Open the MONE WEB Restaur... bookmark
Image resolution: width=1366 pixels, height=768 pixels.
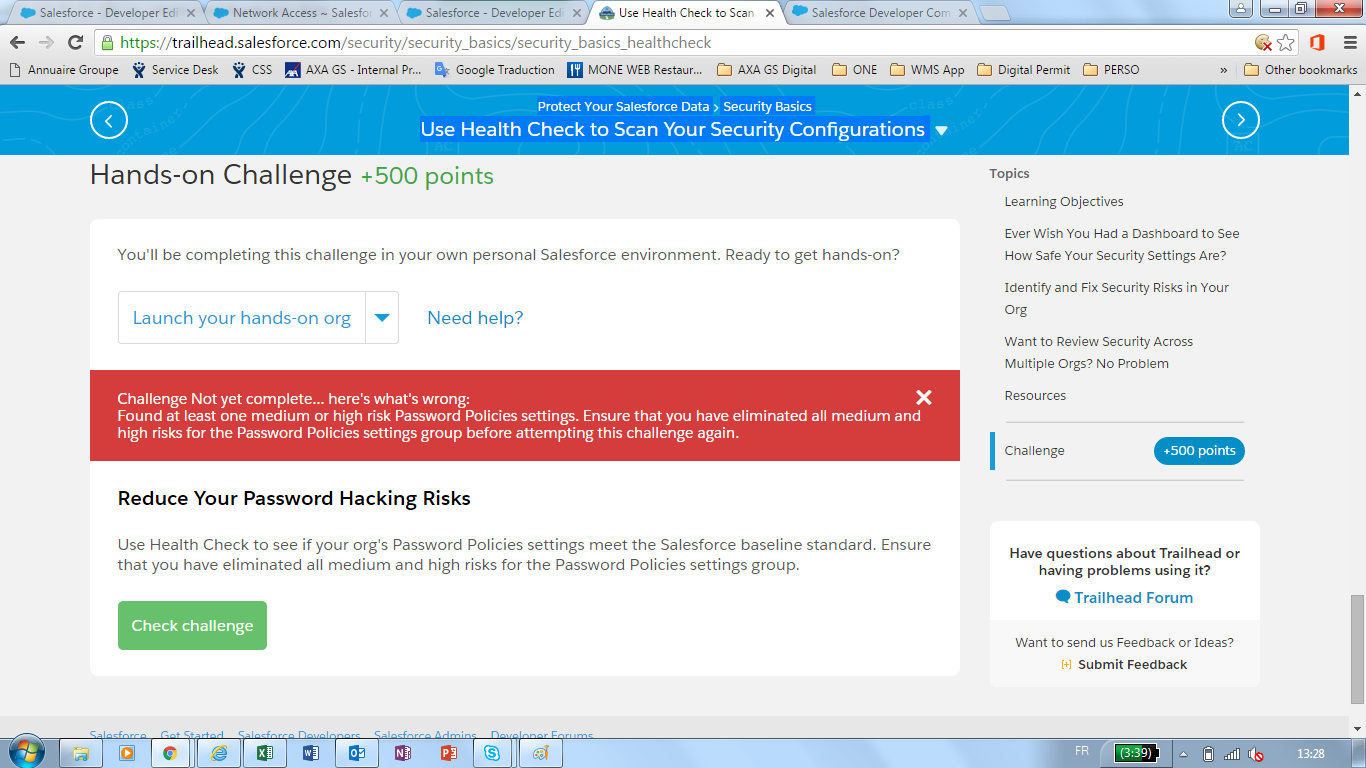(635, 70)
